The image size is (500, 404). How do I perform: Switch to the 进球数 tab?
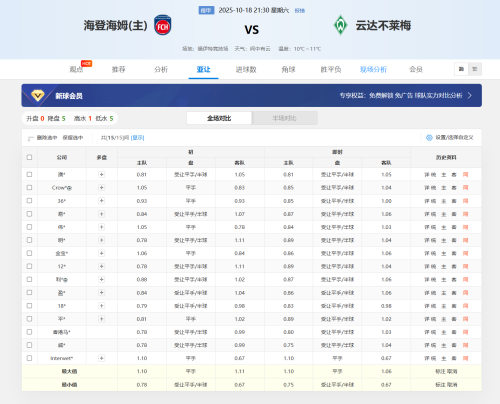[246, 69]
